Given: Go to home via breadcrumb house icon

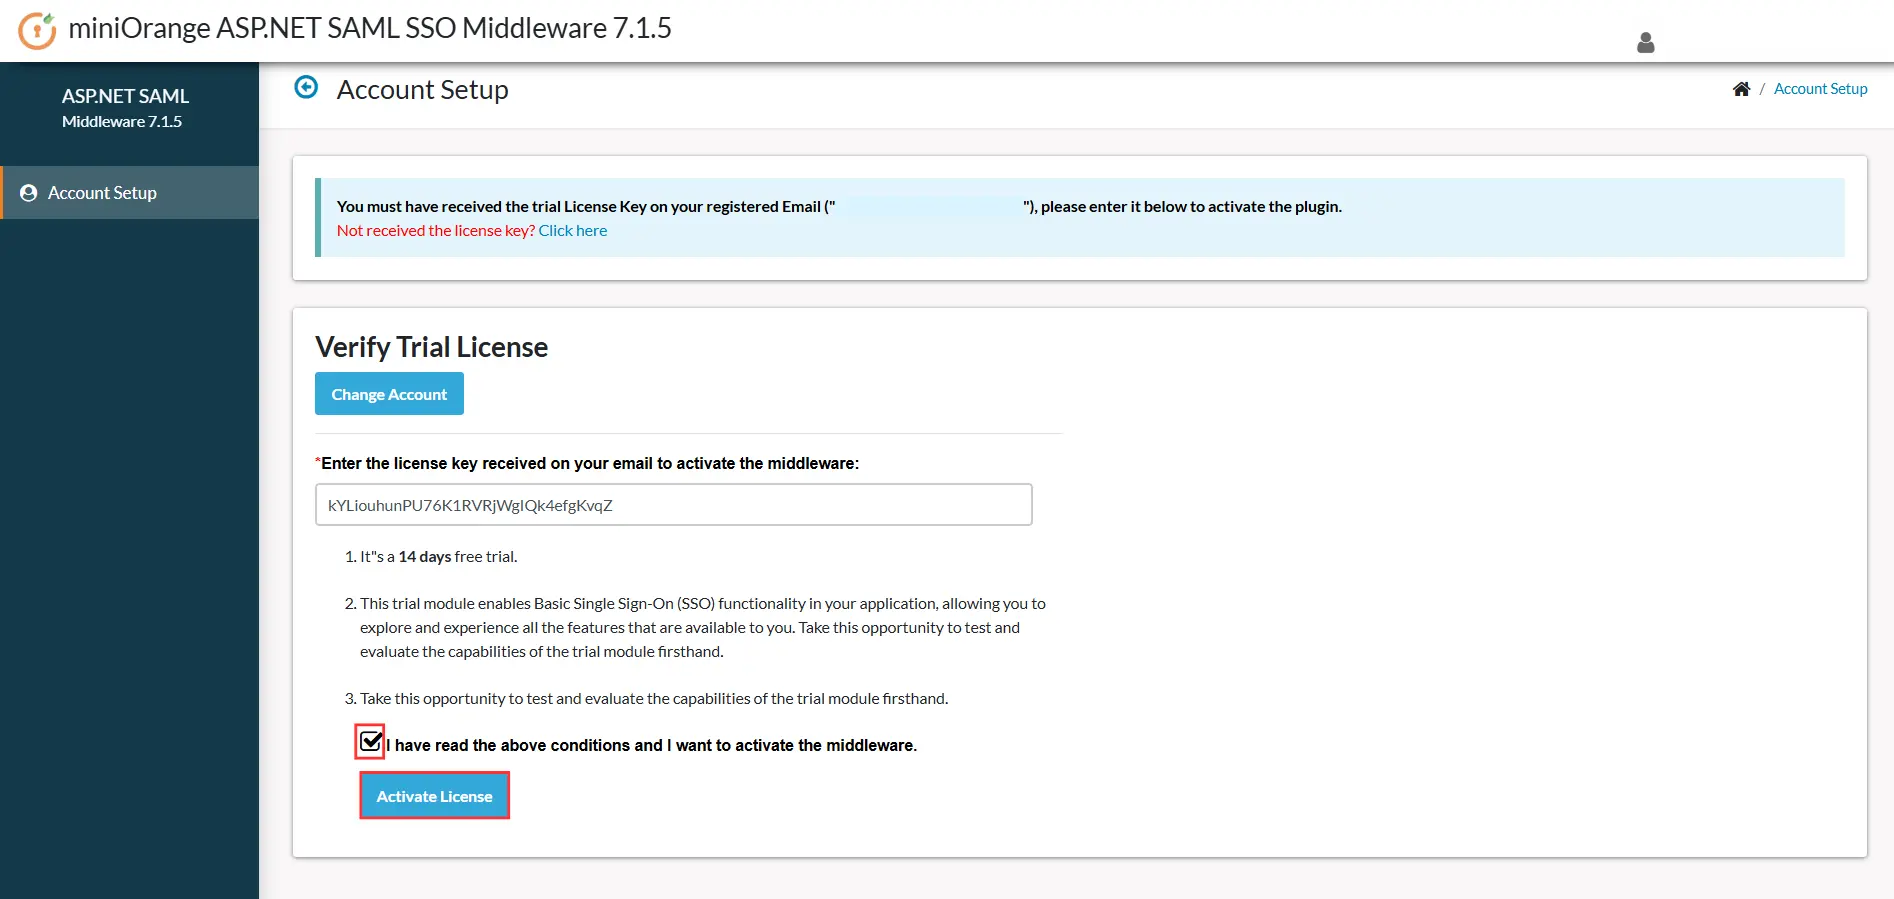Looking at the screenshot, I should click(1741, 89).
